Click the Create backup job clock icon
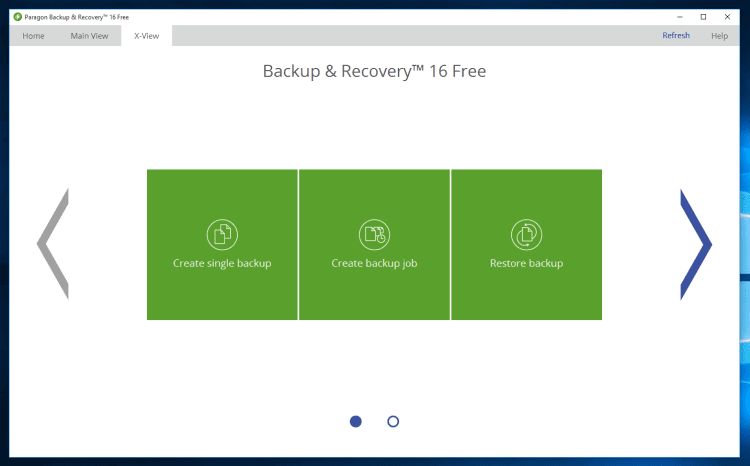The width and height of the screenshot is (750, 466). (x=374, y=235)
